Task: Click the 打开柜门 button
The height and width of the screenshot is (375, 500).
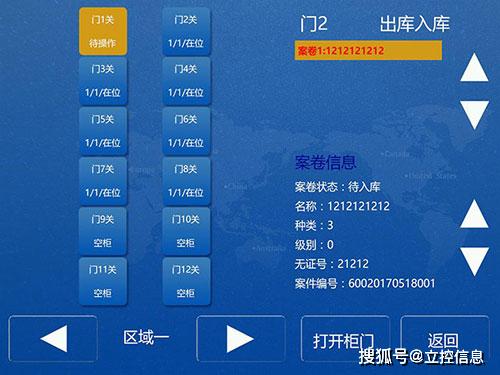Action: 345,339
